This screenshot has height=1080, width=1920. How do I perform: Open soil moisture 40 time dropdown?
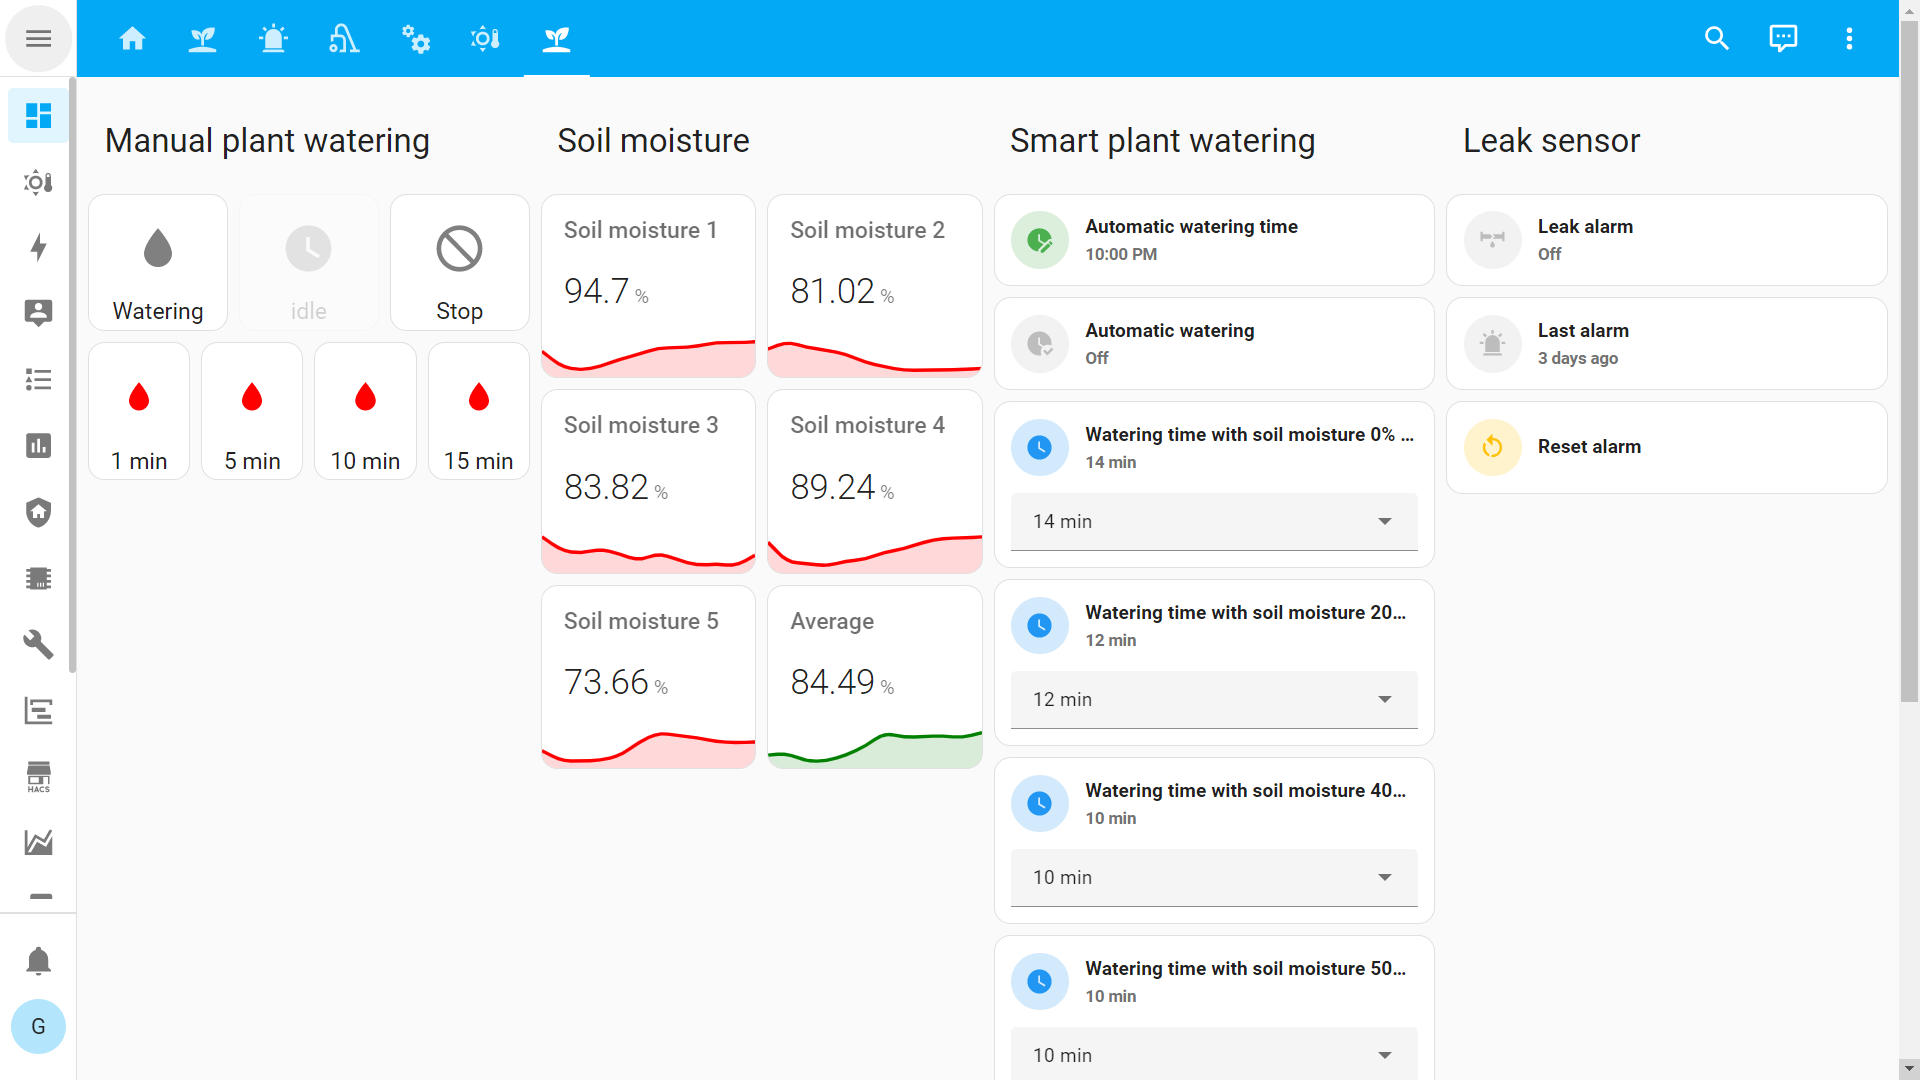coord(1213,878)
